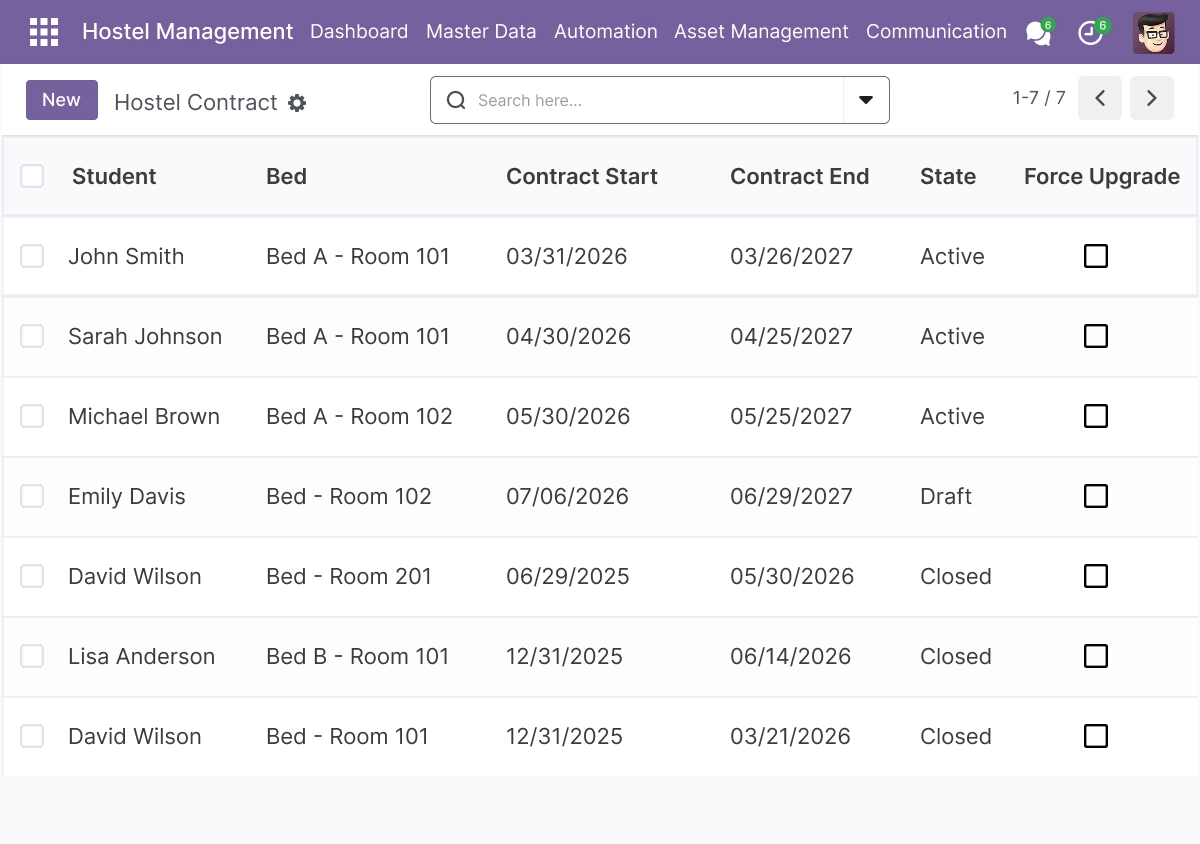Click contract end date 06/14/2026

(x=790, y=656)
